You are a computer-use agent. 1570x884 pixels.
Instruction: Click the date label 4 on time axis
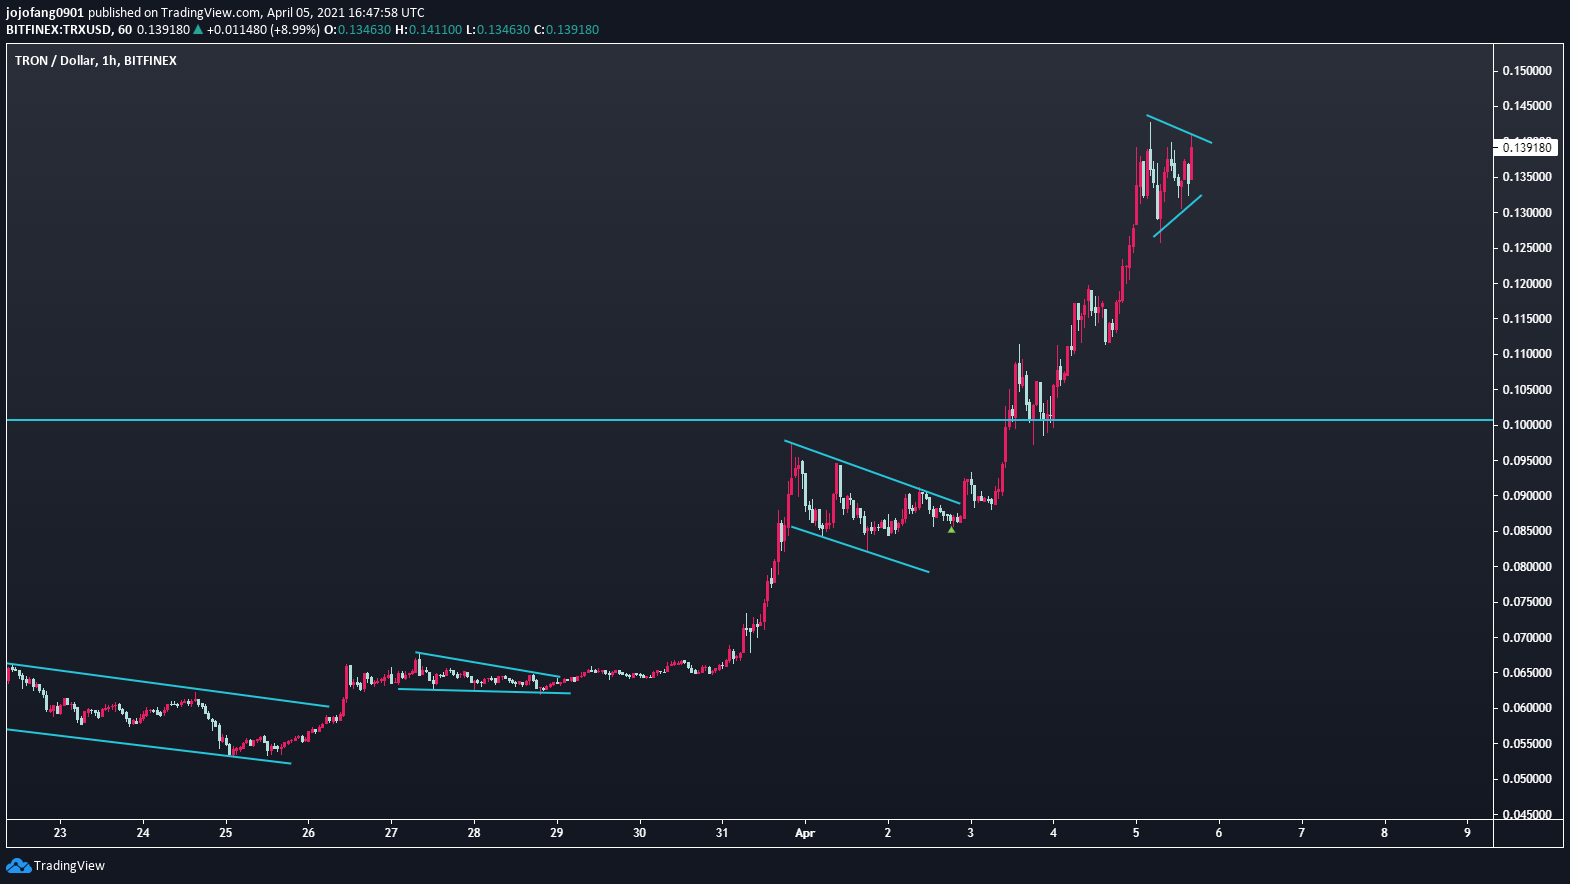click(x=1053, y=833)
